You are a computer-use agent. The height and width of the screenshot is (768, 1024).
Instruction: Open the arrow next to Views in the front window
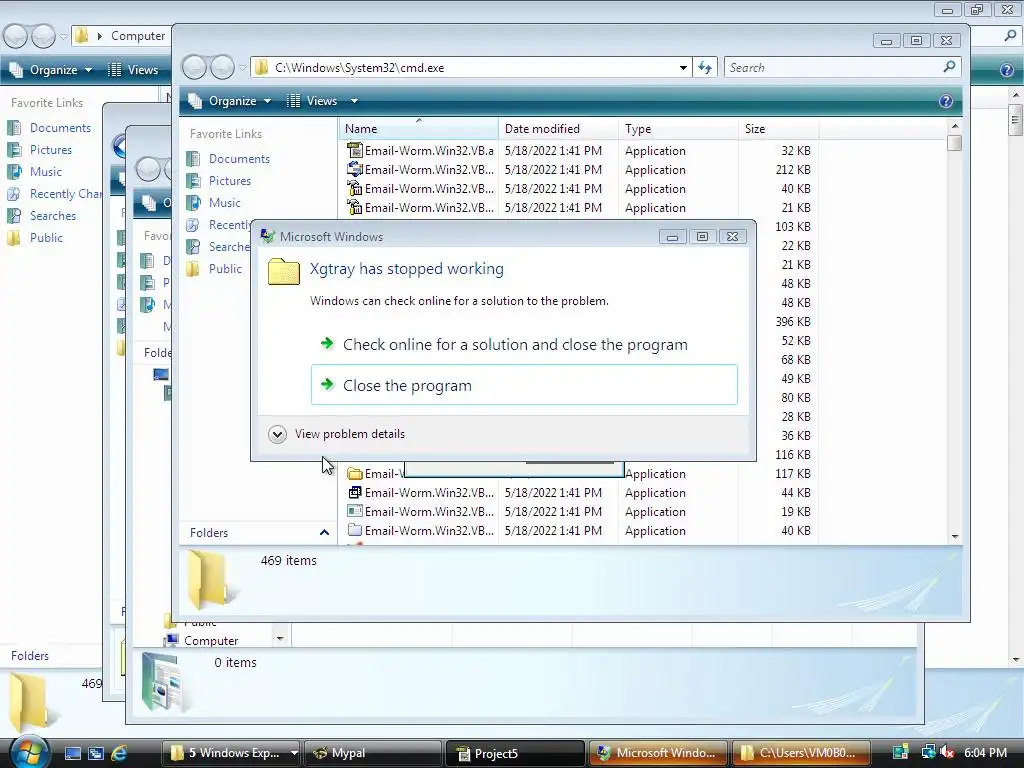354,101
